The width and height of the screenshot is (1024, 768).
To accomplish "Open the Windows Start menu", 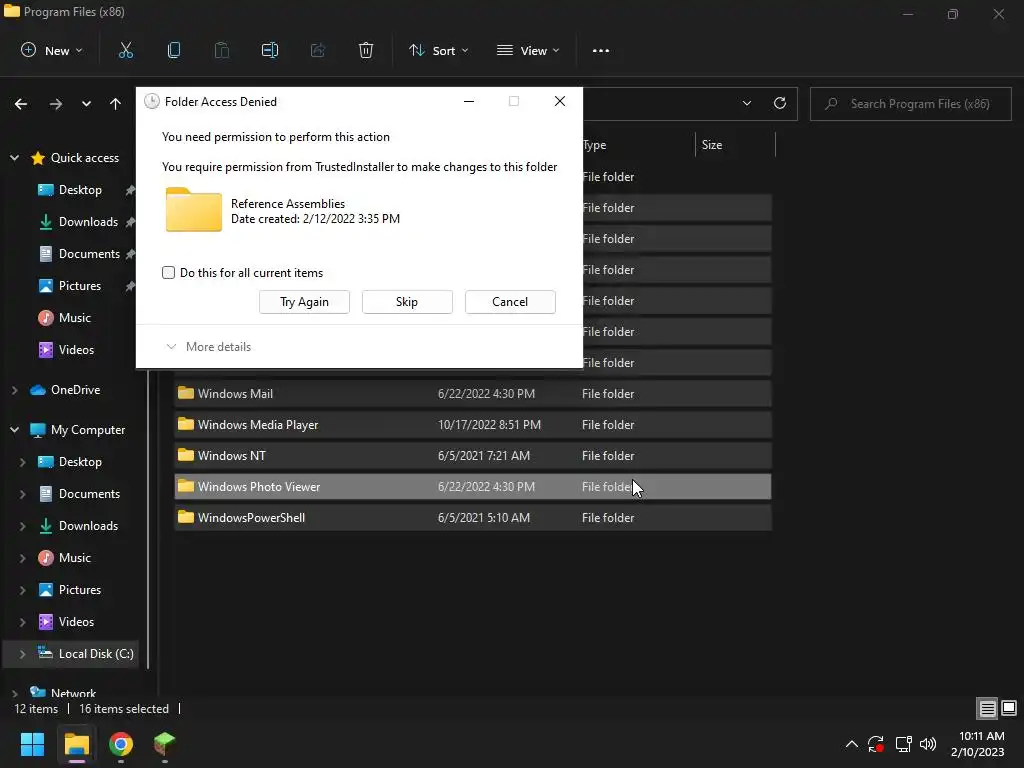I will click(x=32, y=744).
